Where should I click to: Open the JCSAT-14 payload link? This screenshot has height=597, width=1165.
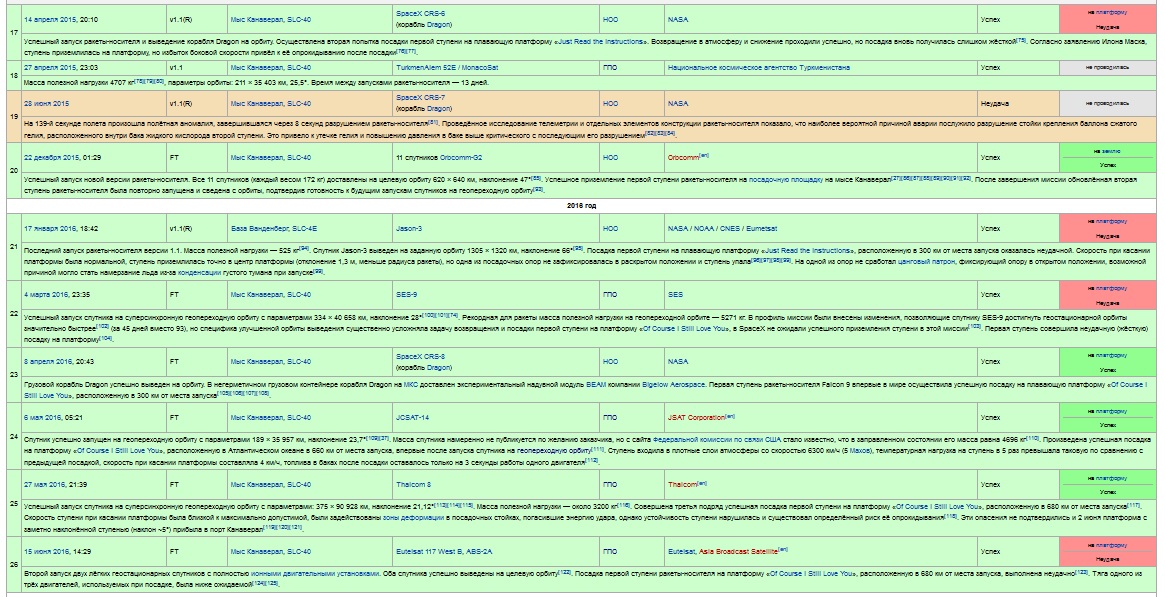pyautogui.click(x=412, y=418)
